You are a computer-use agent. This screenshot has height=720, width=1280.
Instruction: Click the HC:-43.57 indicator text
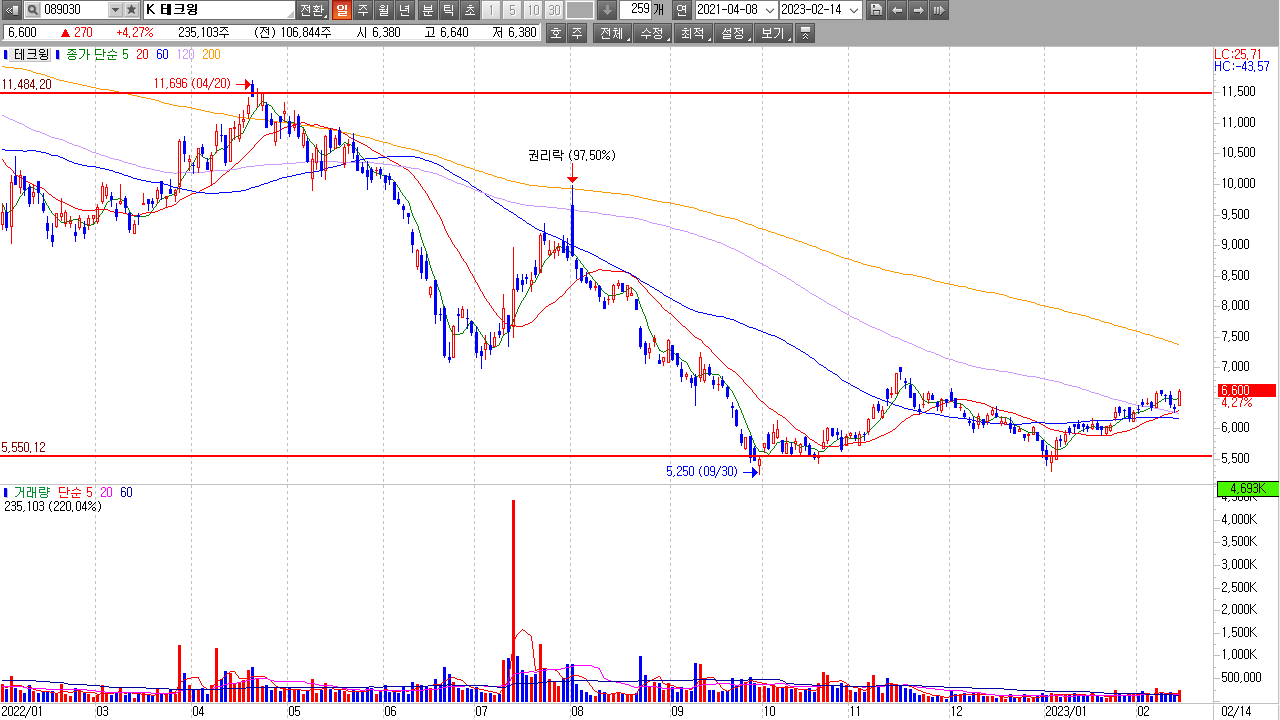pos(1242,66)
